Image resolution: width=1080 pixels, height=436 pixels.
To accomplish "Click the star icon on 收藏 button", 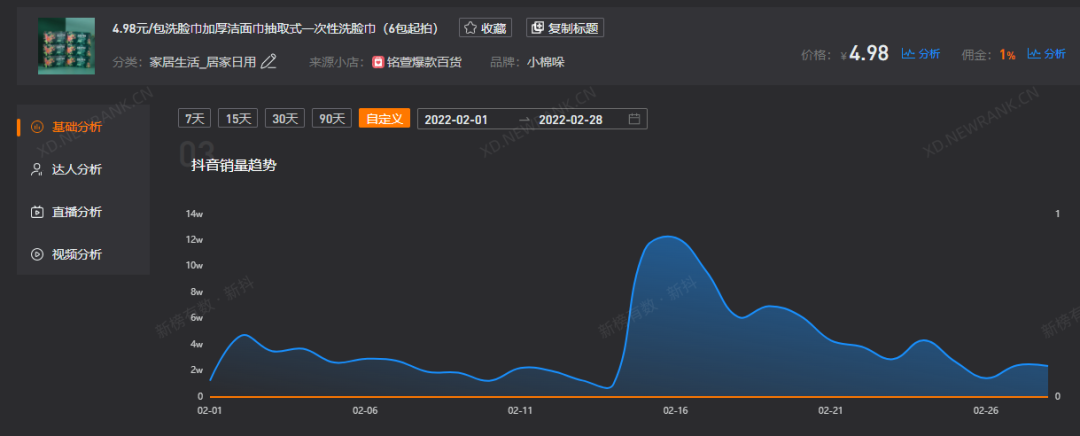I will tap(470, 28).
